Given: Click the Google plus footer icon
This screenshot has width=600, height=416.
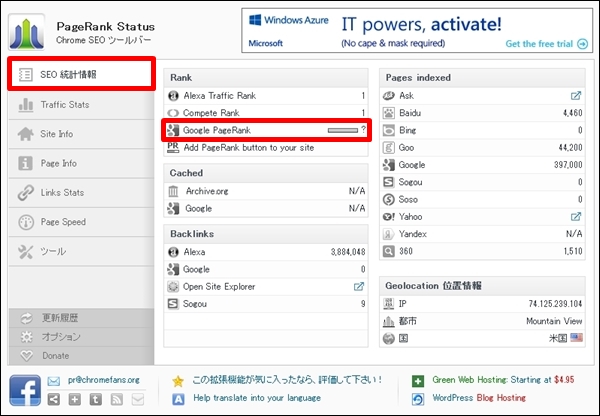Looking at the screenshot, I should (x=75, y=400).
